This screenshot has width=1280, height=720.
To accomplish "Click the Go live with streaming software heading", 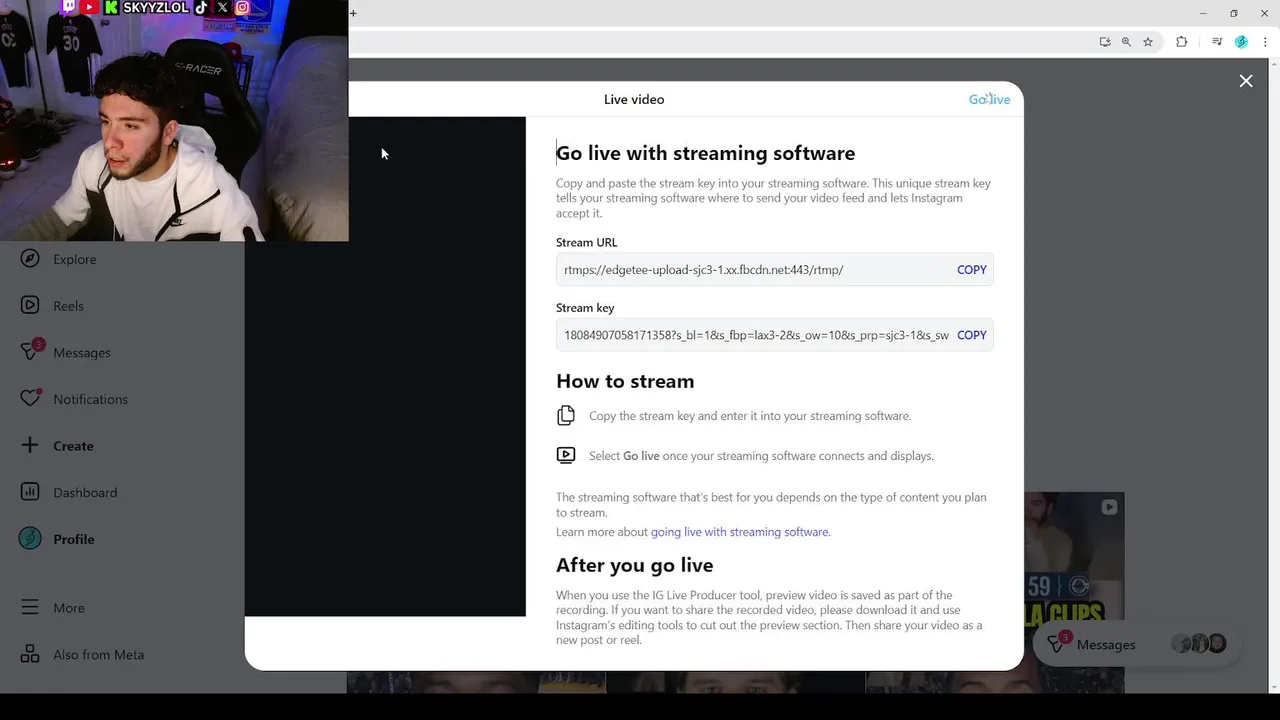I will coord(705,153).
